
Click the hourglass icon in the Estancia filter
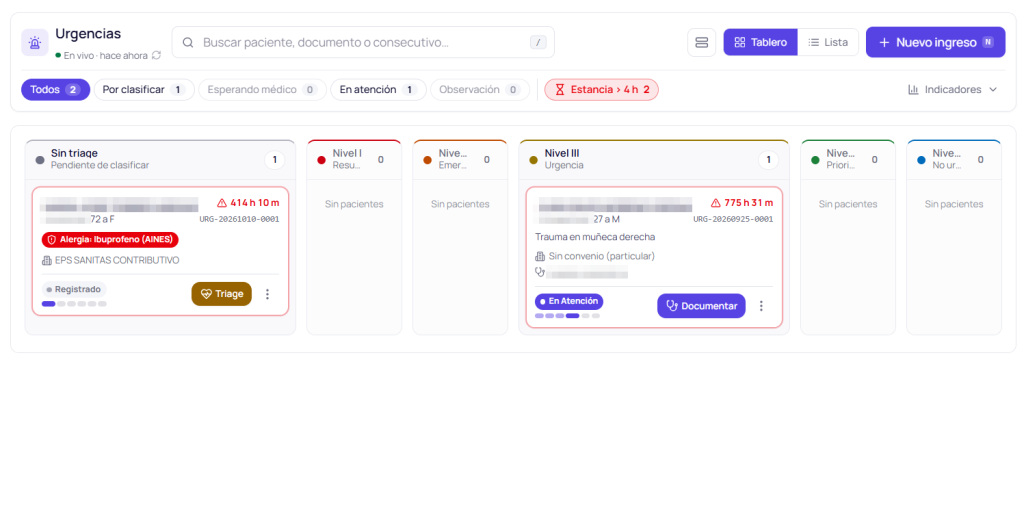(x=560, y=89)
